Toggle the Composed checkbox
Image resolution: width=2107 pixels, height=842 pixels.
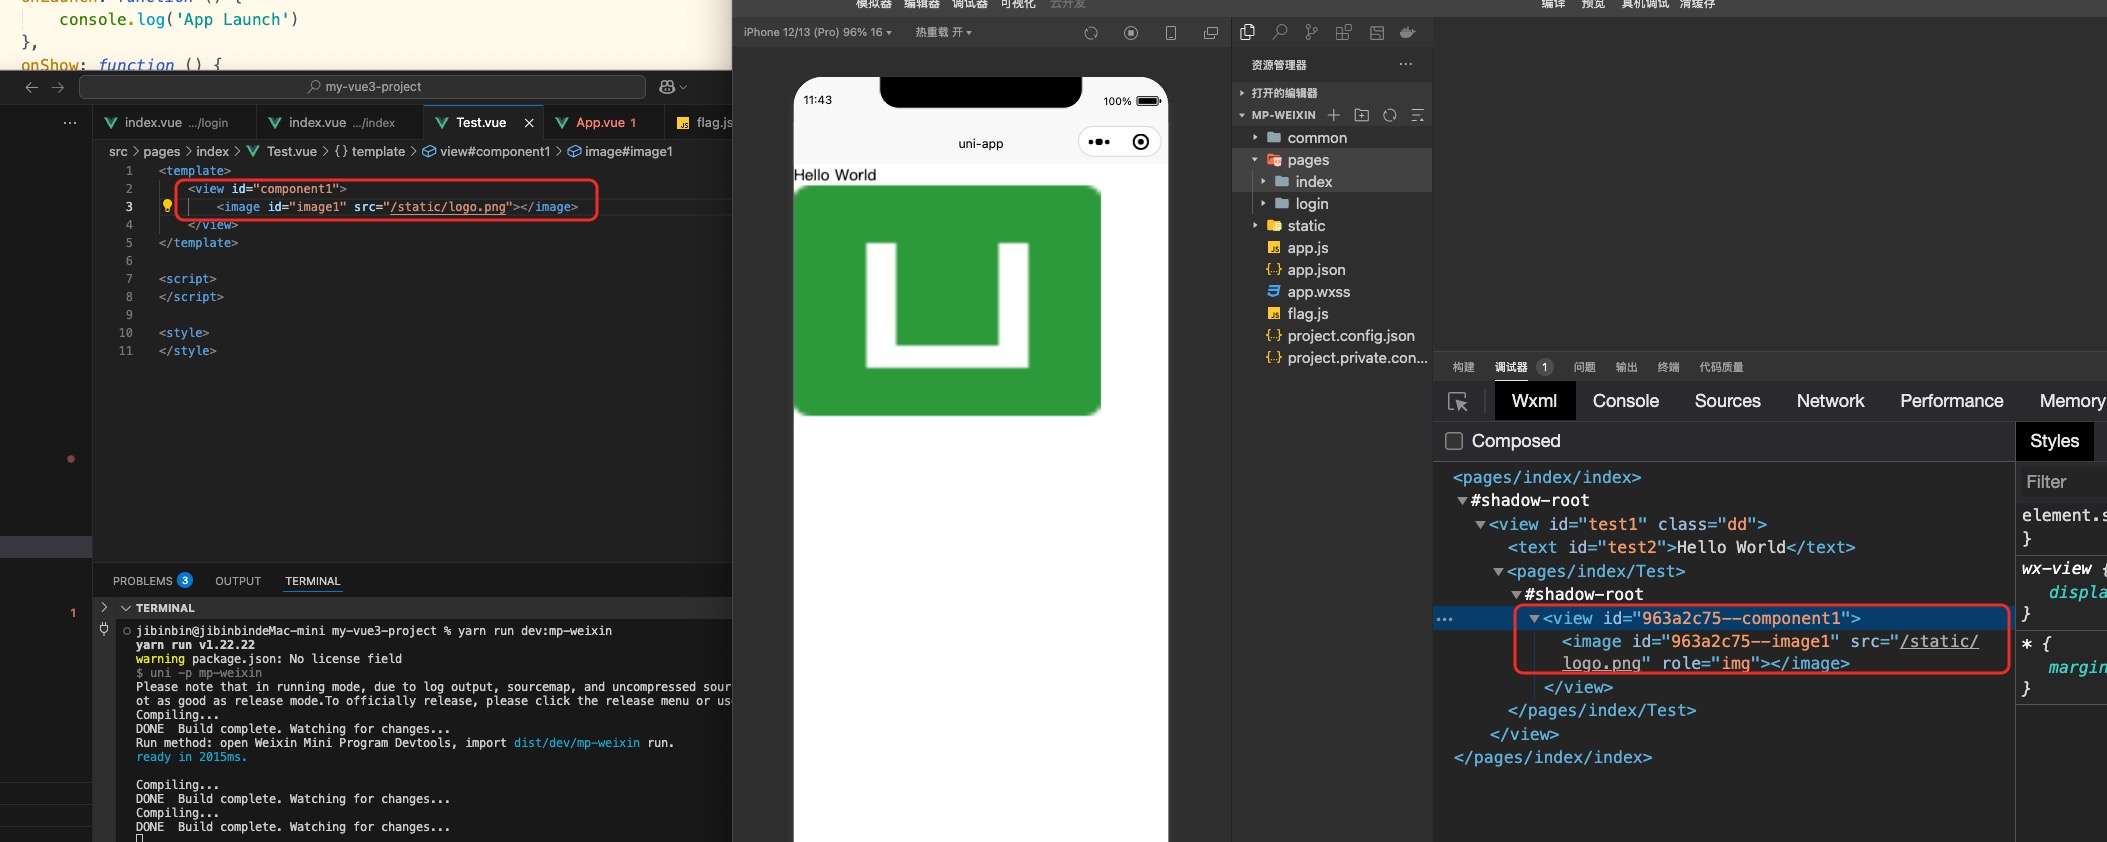1454,441
